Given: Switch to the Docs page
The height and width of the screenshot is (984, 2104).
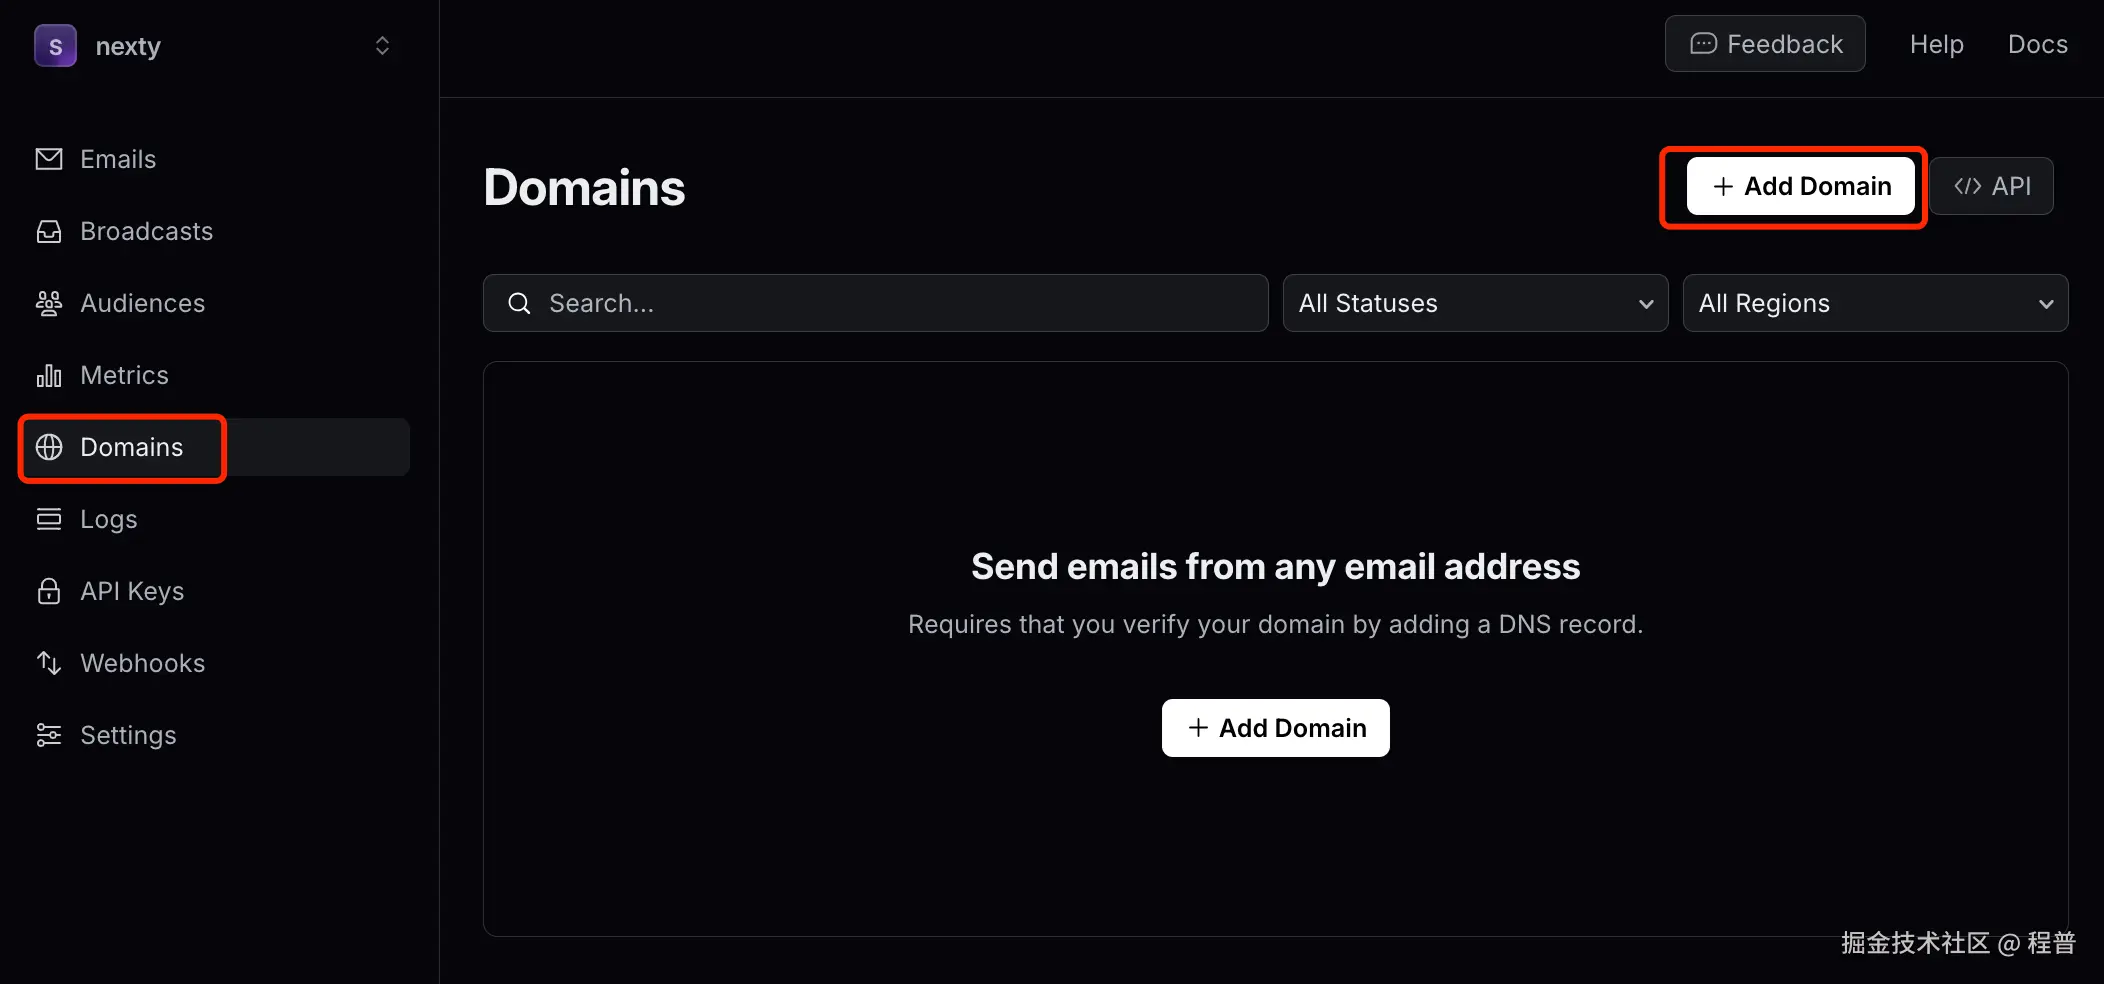Looking at the screenshot, I should [2037, 44].
